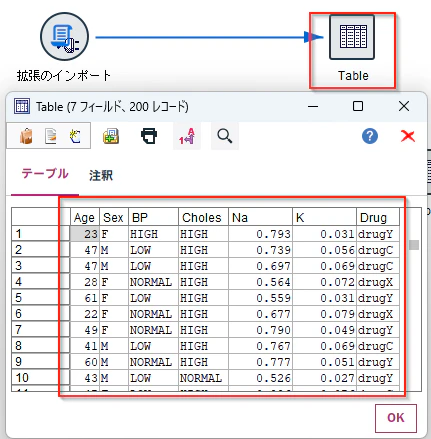The height and width of the screenshot is (439, 431).
Task: Click the table's vertical scrollbar thumb
Action: [414, 245]
